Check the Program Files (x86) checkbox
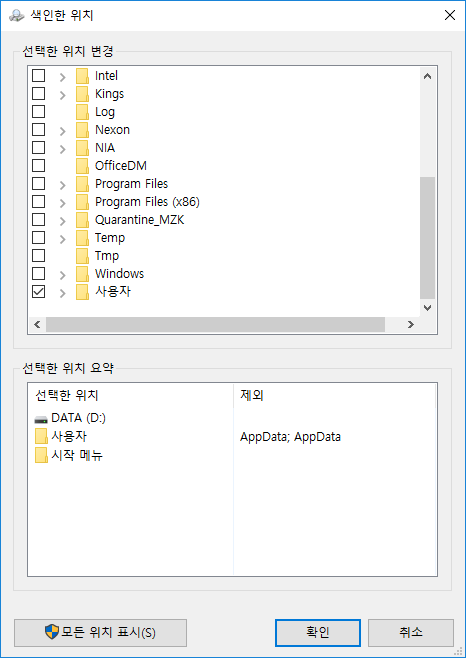The height and width of the screenshot is (658, 466). (x=39, y=201)
